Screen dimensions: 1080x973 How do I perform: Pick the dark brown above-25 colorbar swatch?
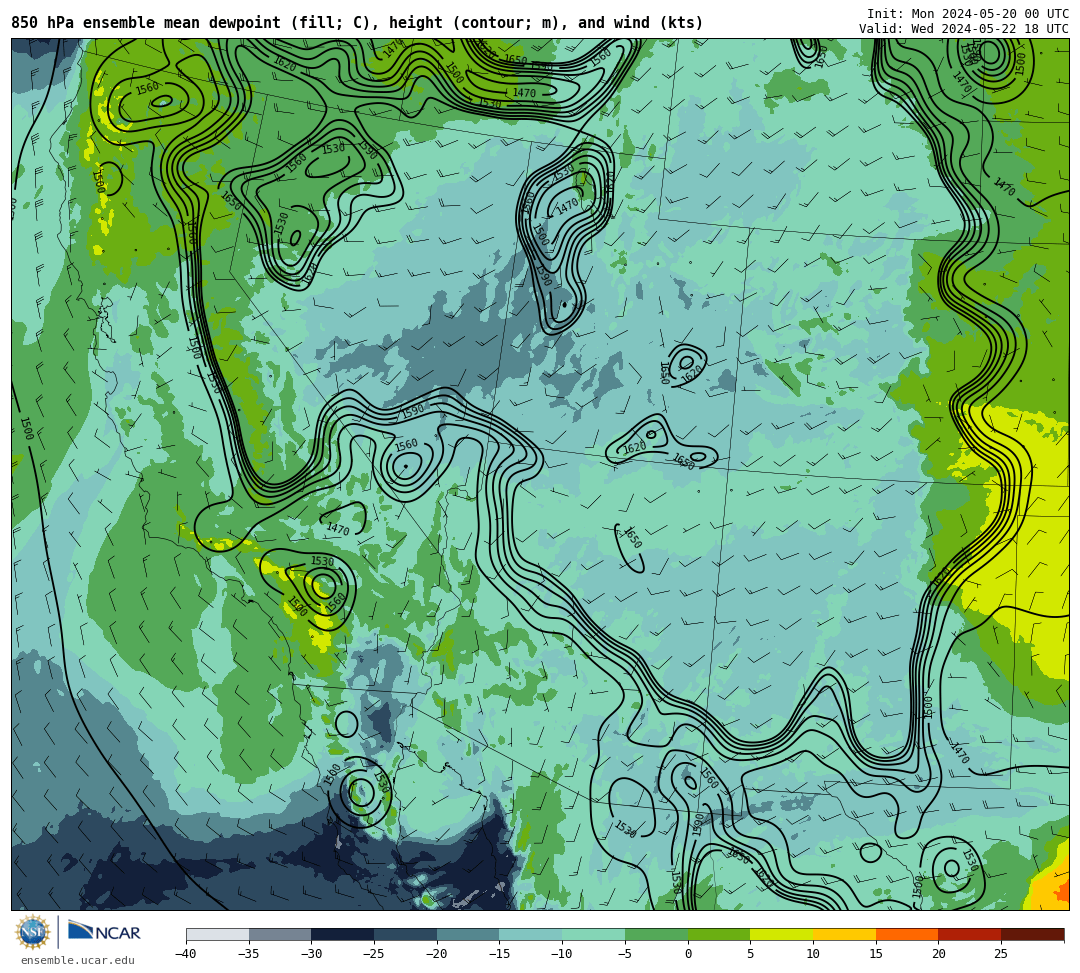(1032, 934)
